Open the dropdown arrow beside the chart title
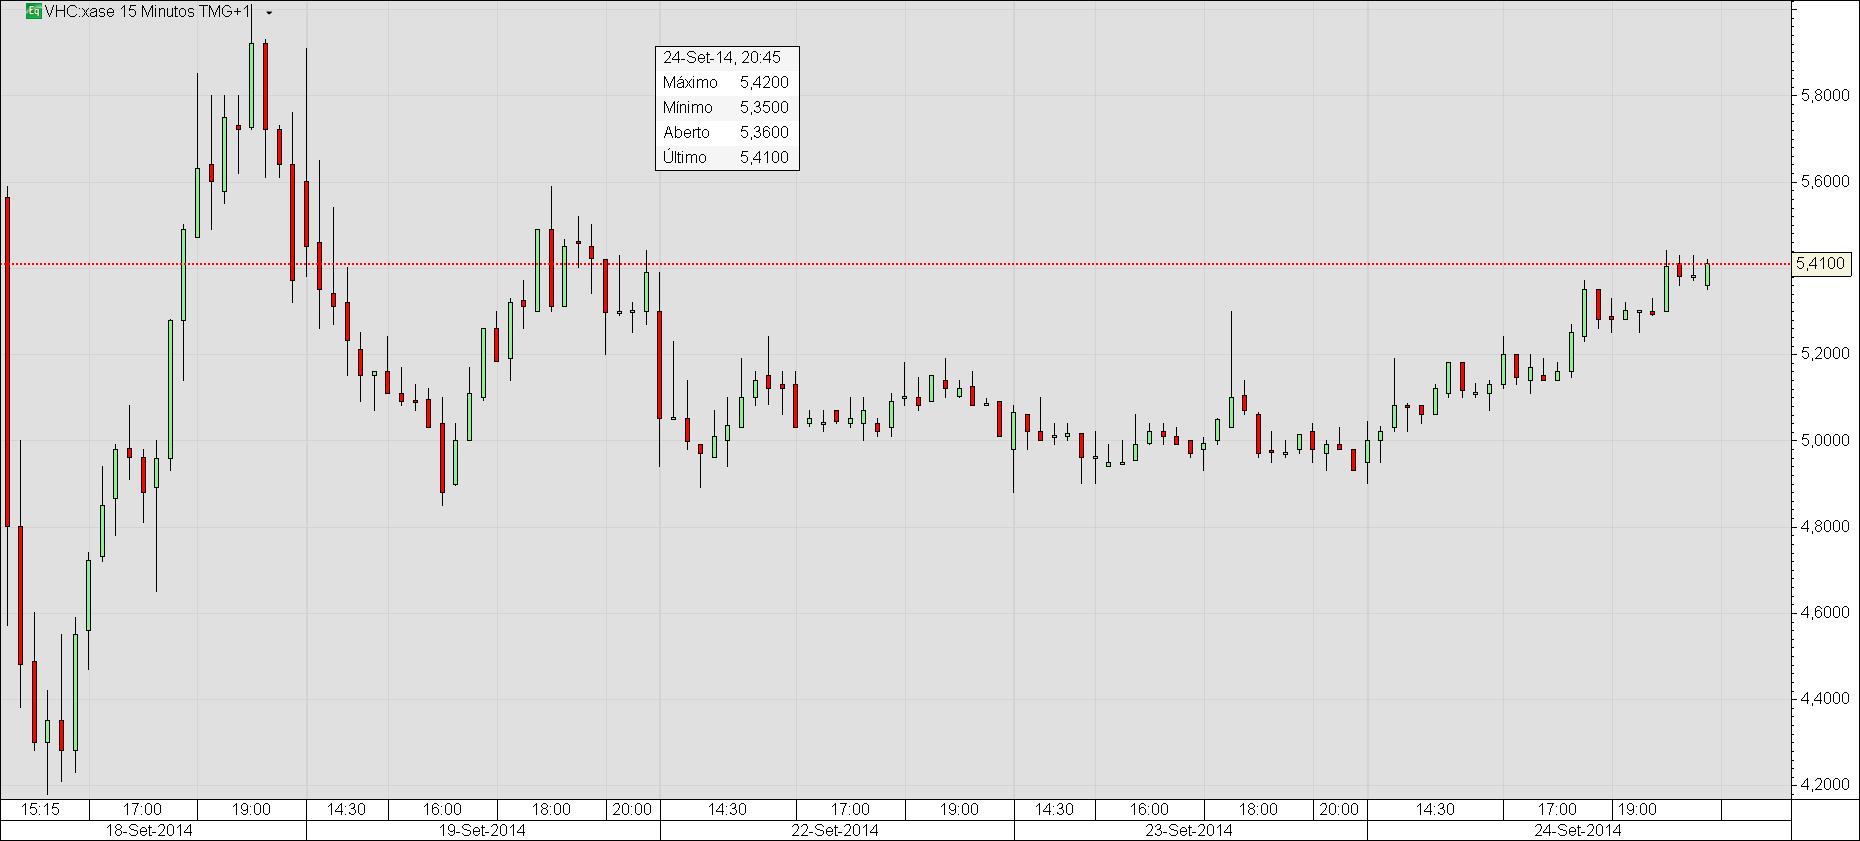This screenshot has height=841, width=1860. pyautogui.click(x=269, y=13)
